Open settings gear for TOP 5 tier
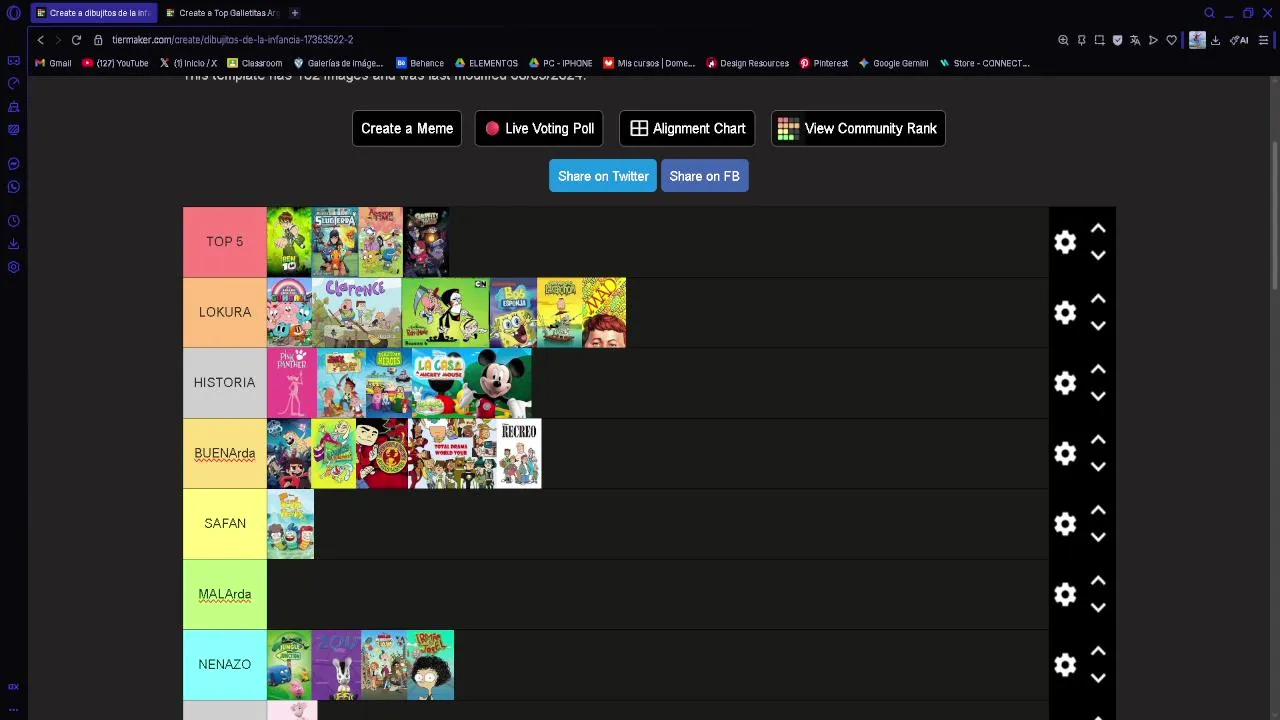 click(1065, 242)
